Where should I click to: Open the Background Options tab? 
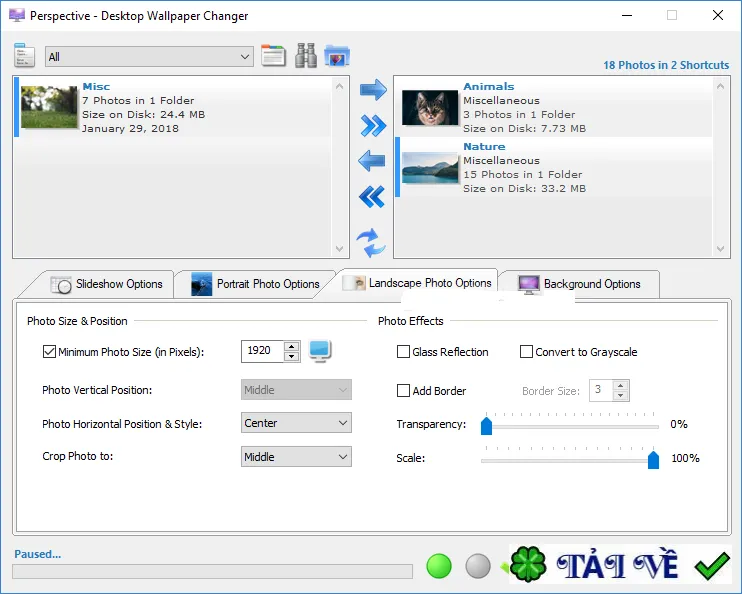[579, 284]
